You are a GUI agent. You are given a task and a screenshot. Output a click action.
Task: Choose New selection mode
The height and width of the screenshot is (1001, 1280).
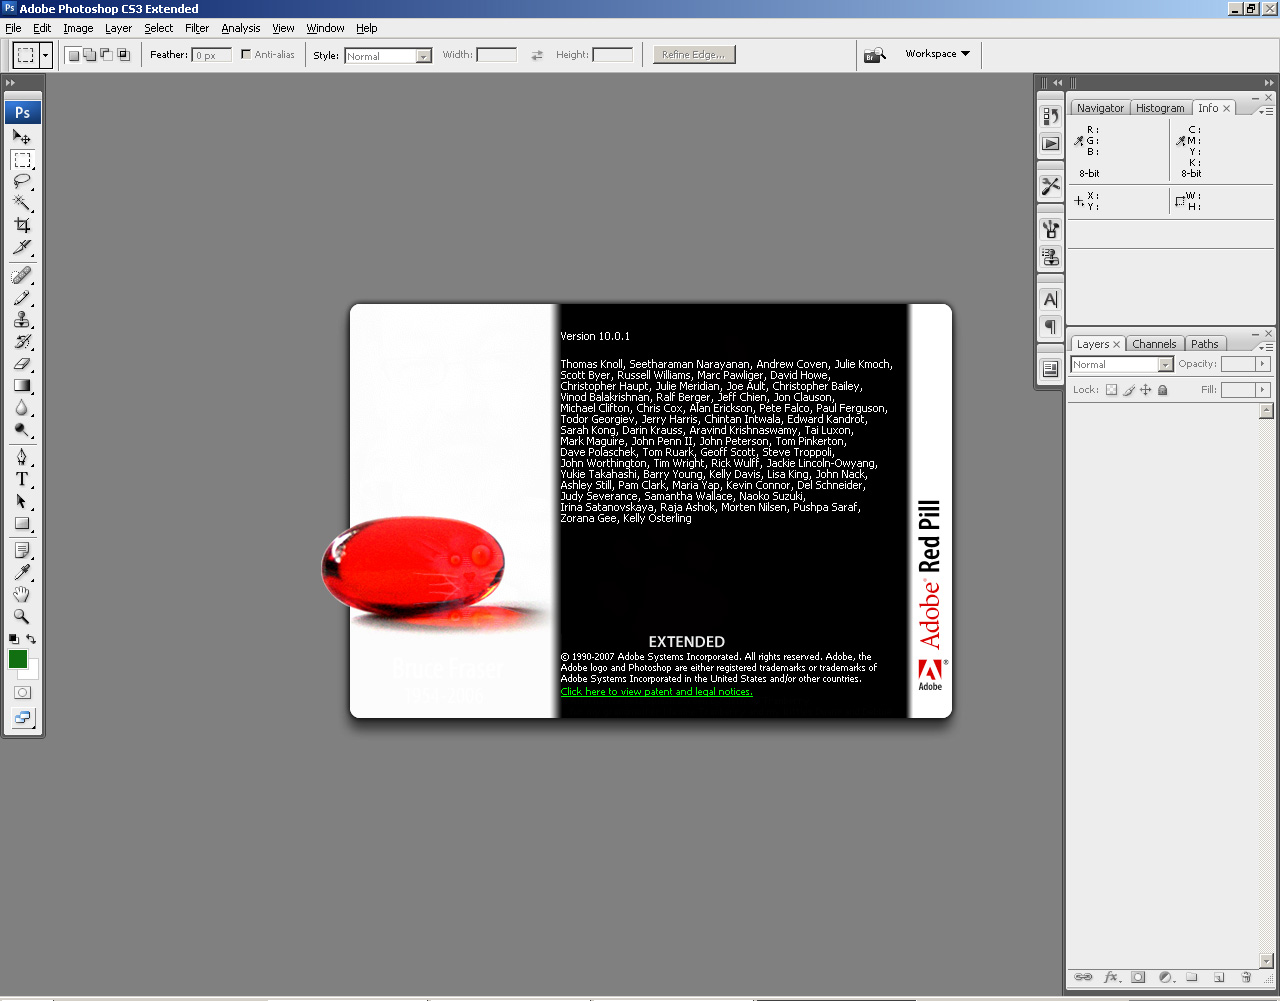[x=73, y=55]
